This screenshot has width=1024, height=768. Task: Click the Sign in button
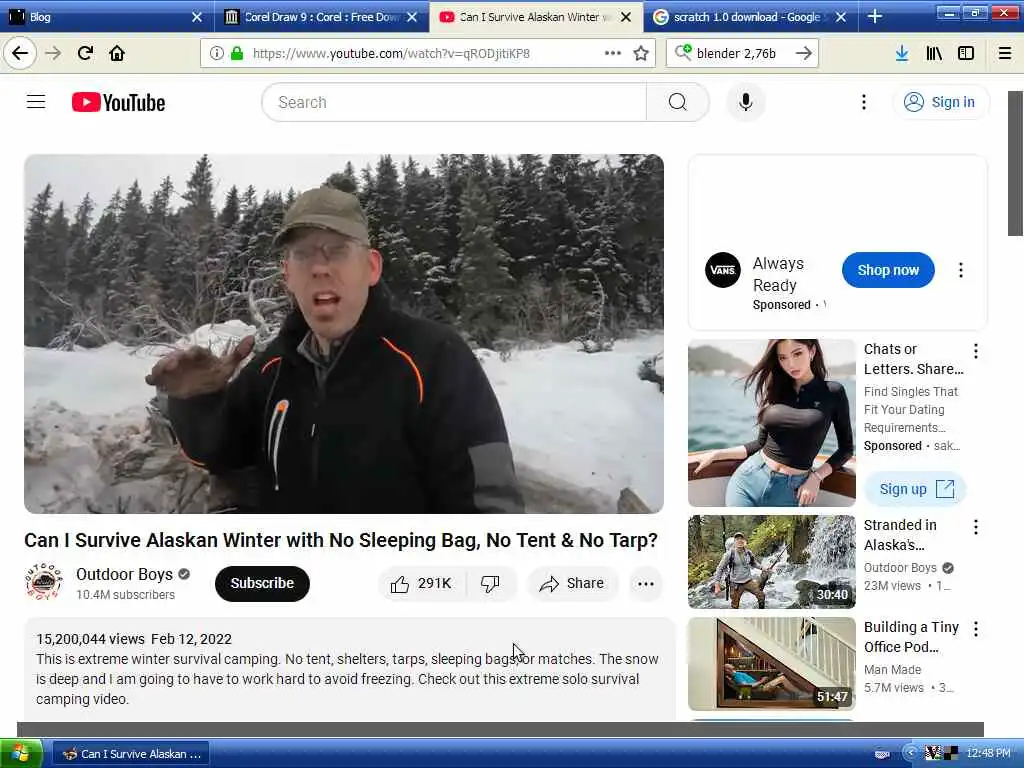[x=940, y=103]
